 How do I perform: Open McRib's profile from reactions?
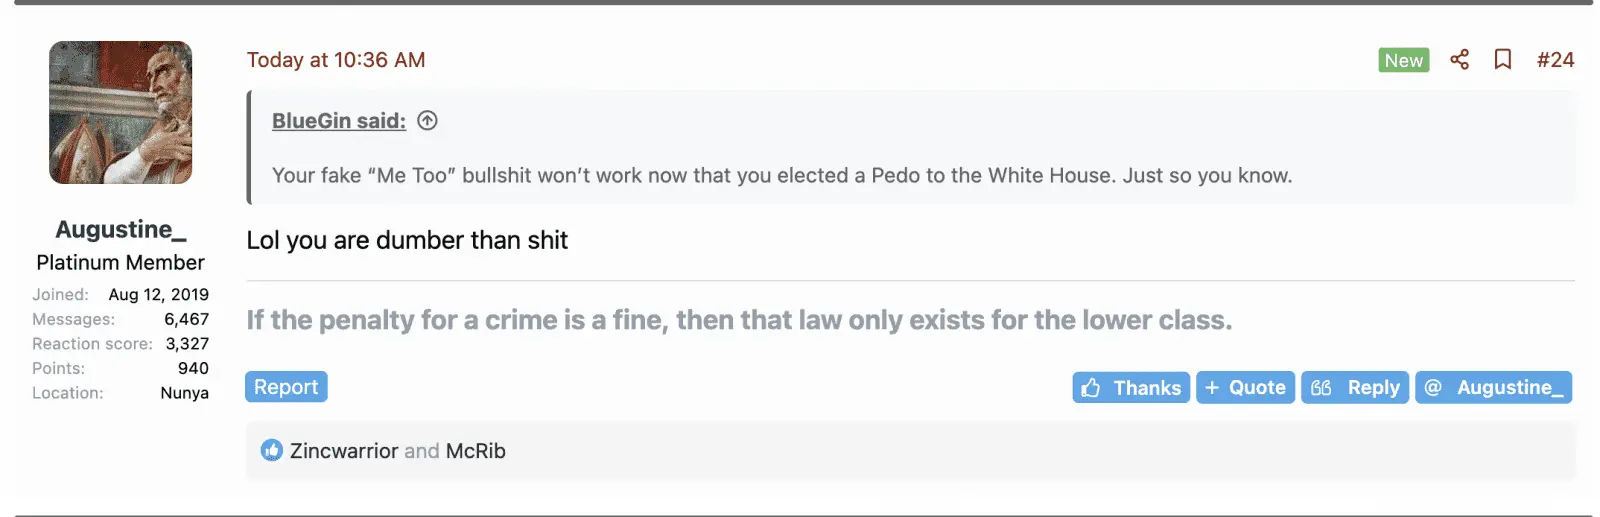(x=475, y=451)
